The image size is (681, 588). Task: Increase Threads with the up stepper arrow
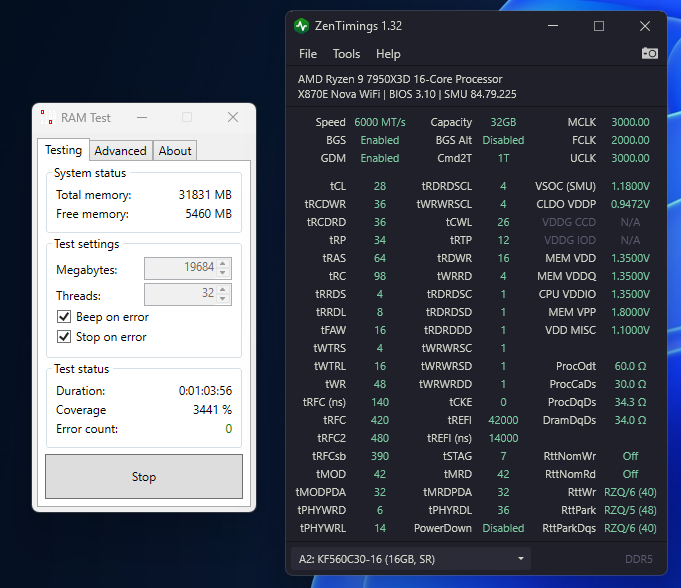tap(223, 289)
